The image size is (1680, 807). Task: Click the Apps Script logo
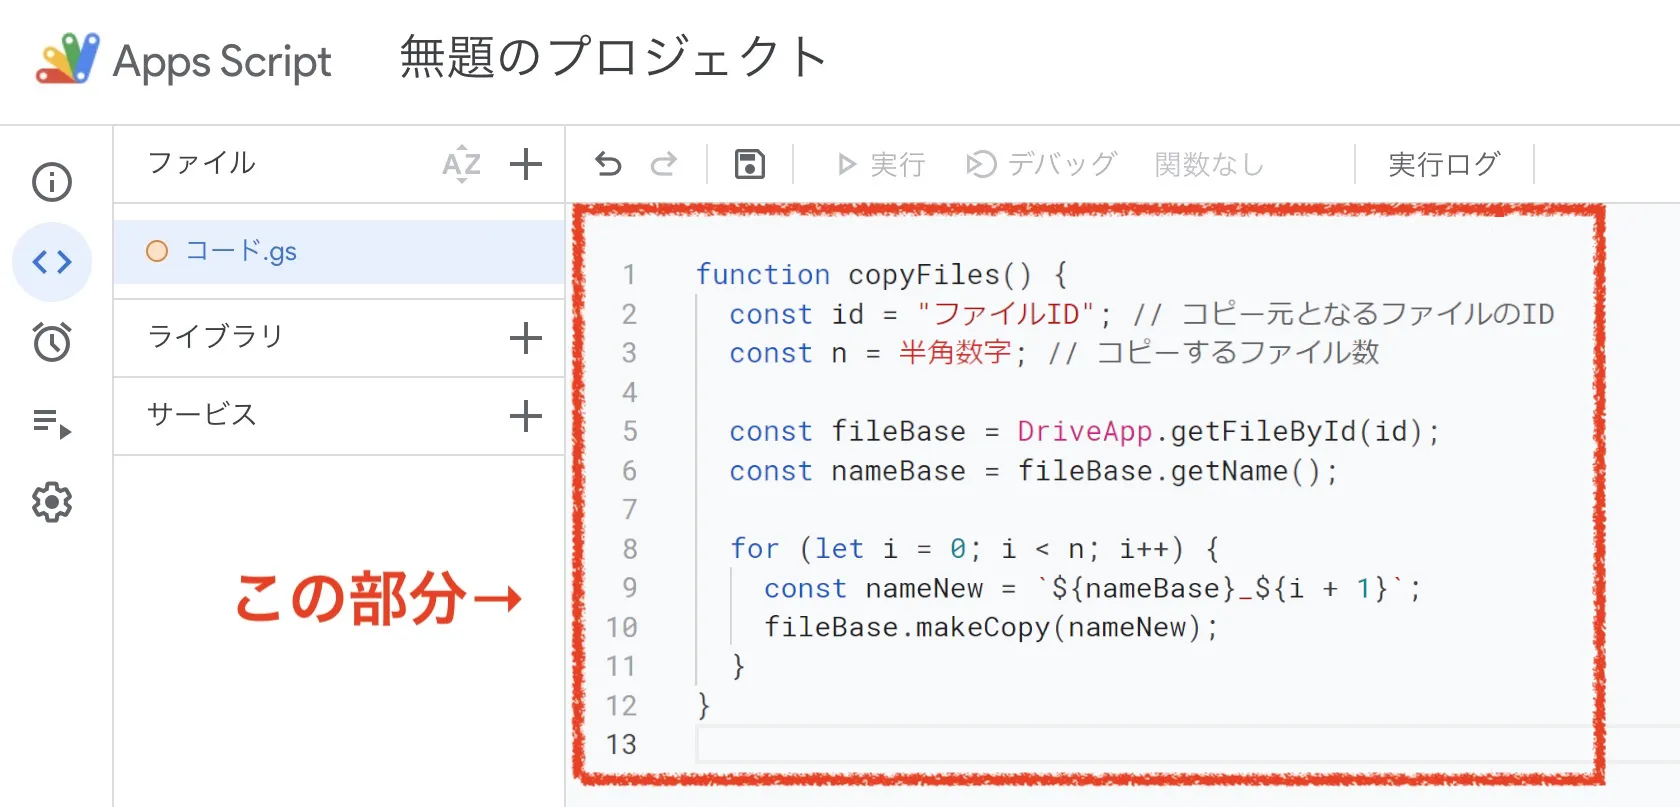(x=68, y=59)
